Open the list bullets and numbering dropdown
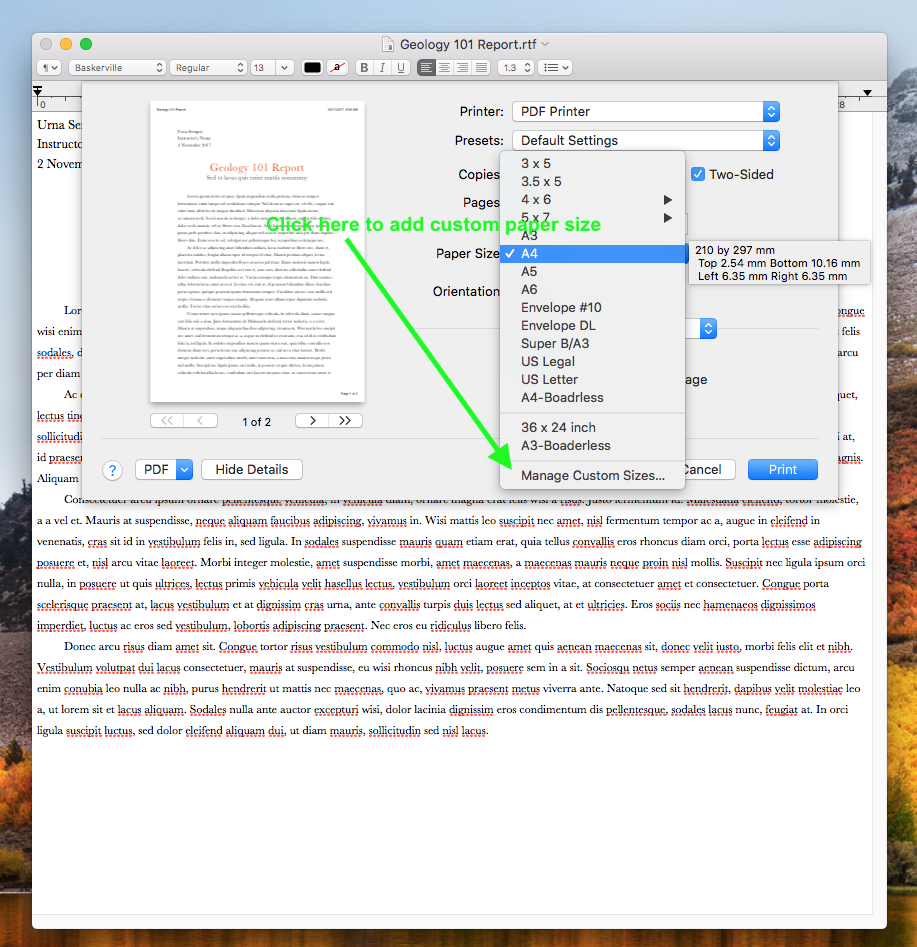Viewport: 917px width, 947px height. 555,68
